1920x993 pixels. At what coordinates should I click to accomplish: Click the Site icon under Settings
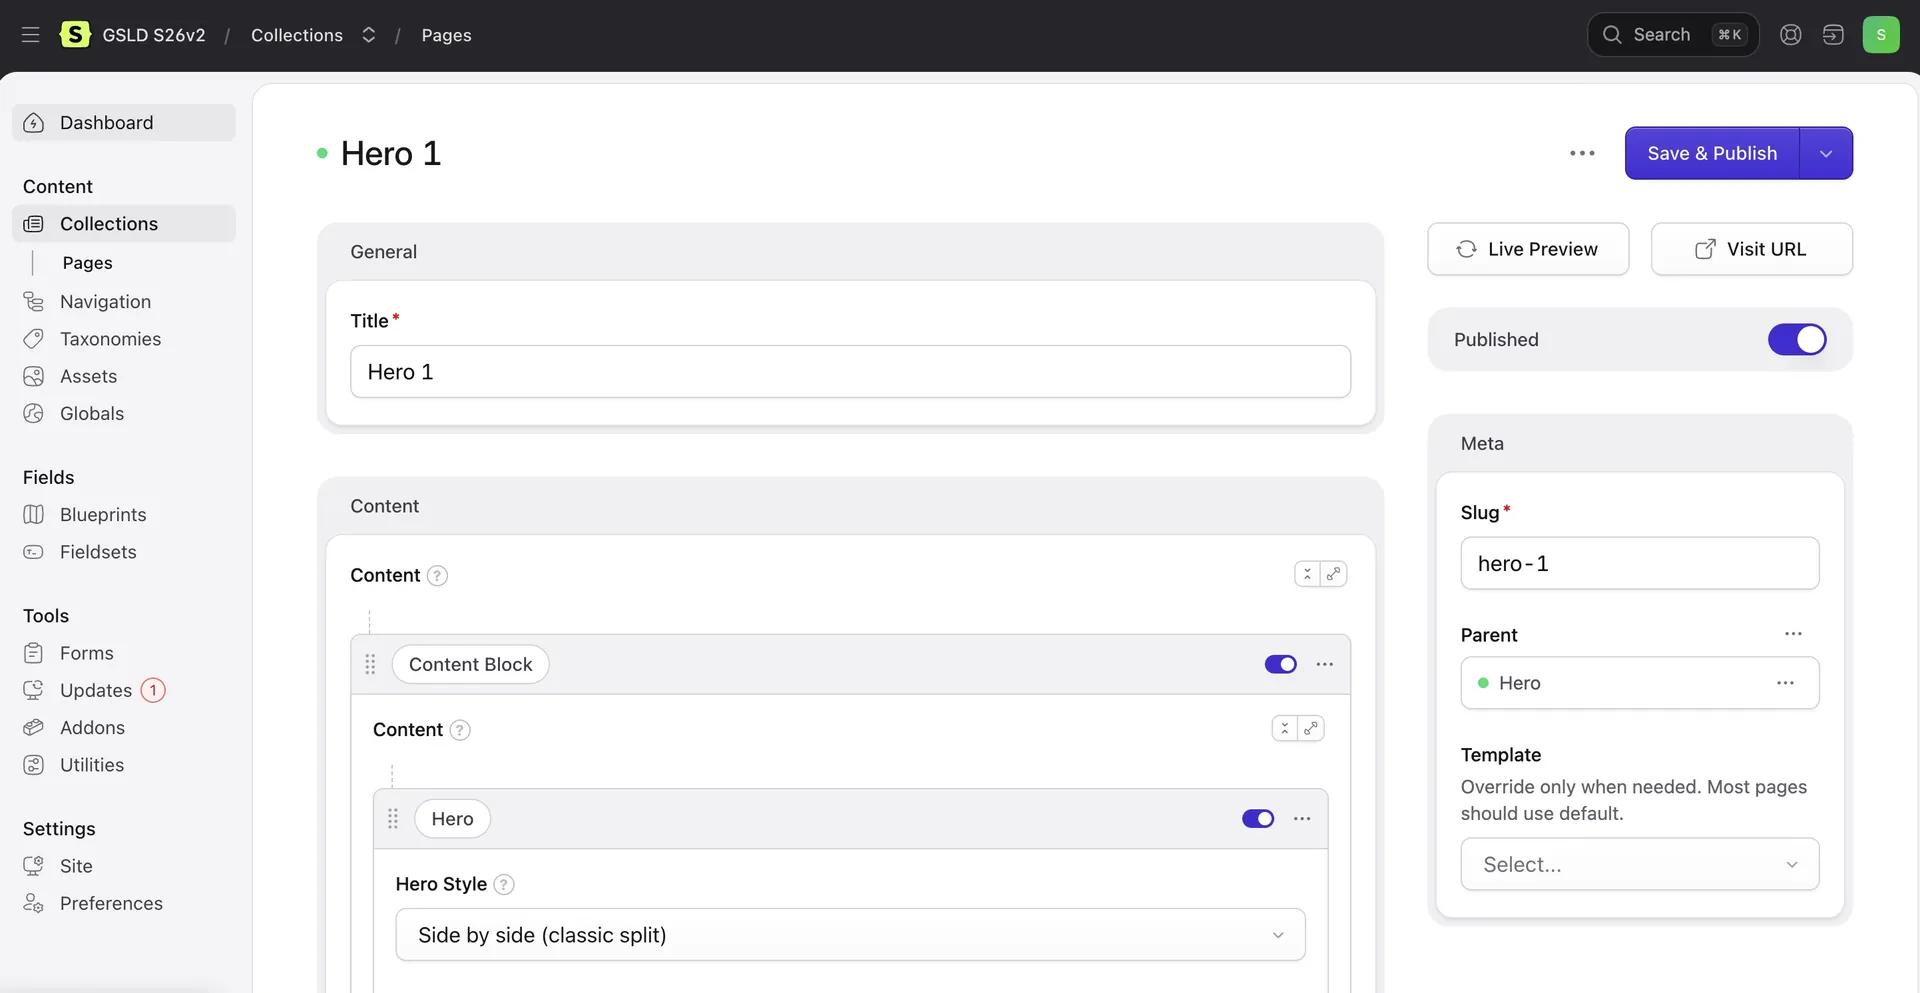pyautogui.click(x=34, y=866)
